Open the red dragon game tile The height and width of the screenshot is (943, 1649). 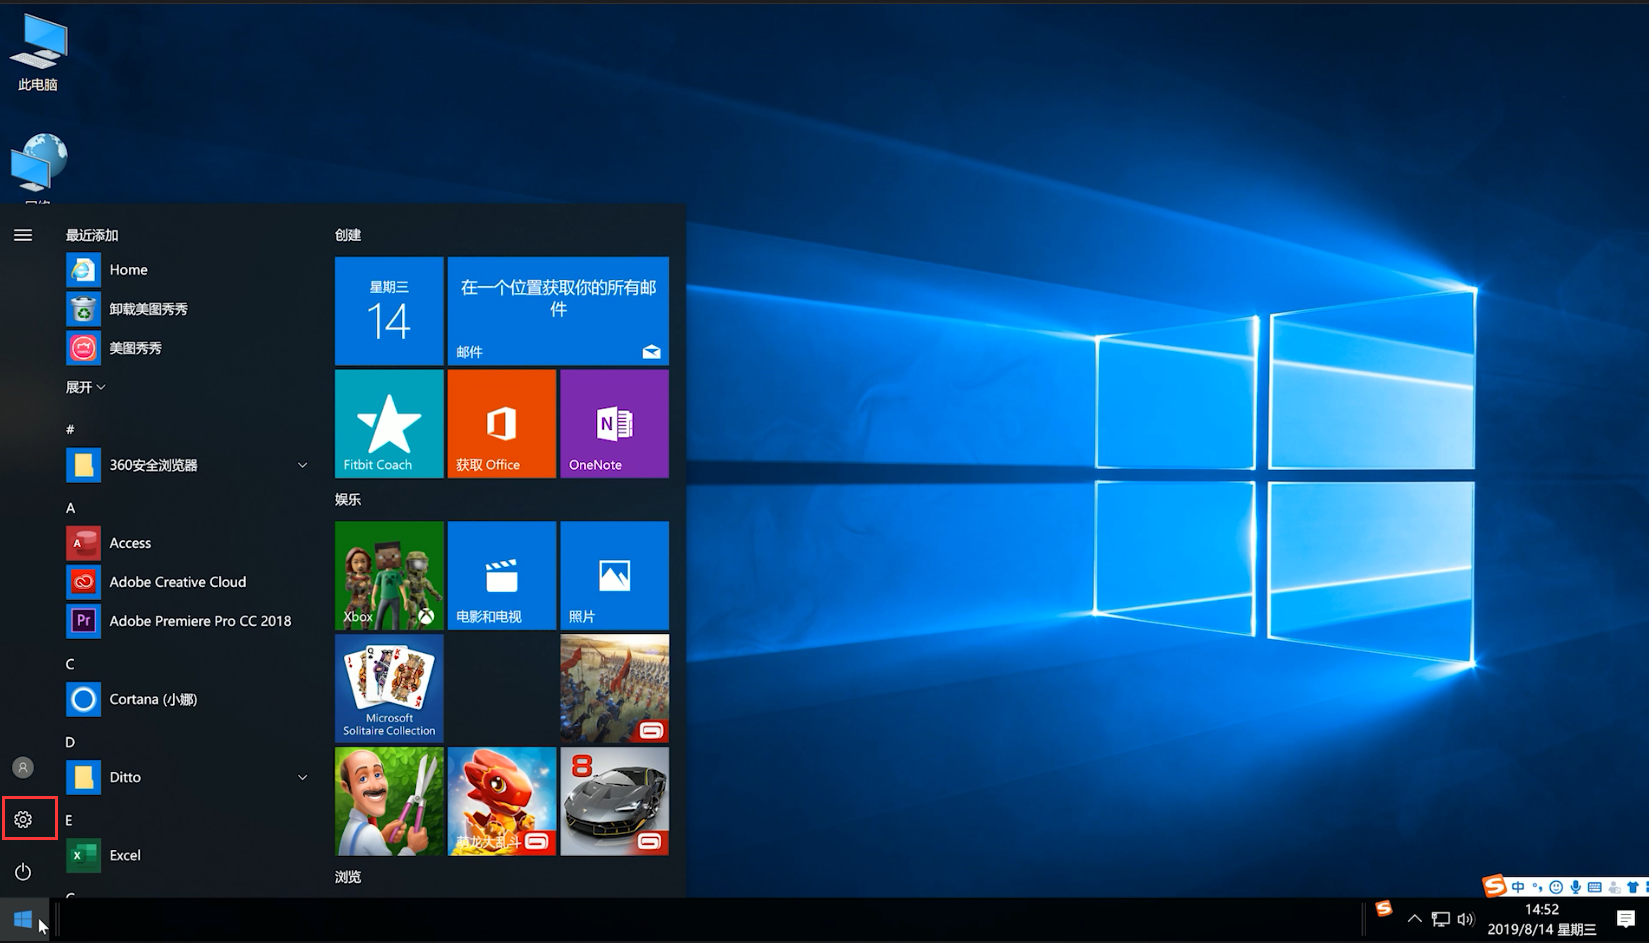(x=502, y=801)
